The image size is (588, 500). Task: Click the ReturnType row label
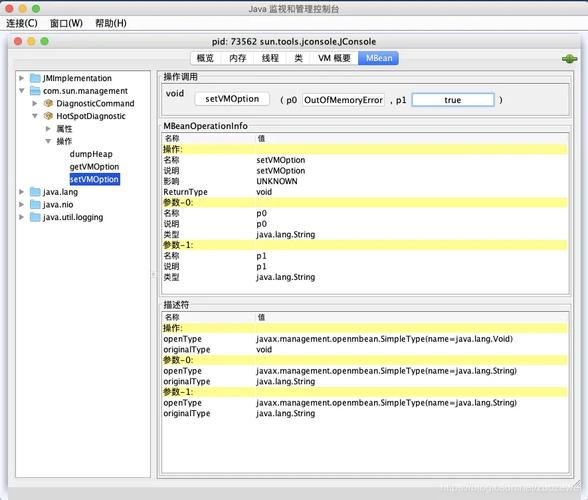coord(185,192)
